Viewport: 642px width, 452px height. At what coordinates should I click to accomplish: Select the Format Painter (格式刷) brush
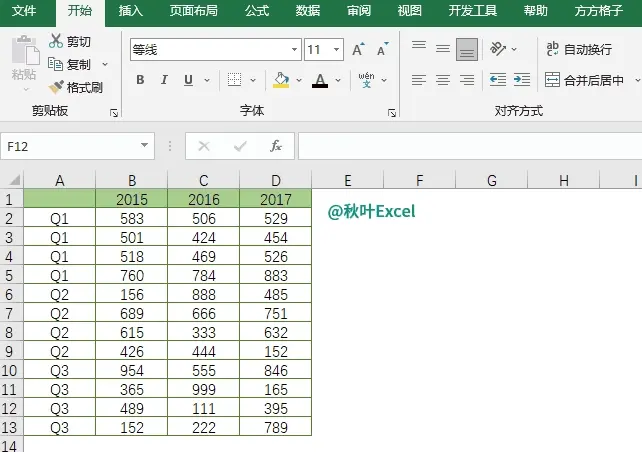pyautogui.click(x=56, y=87)
